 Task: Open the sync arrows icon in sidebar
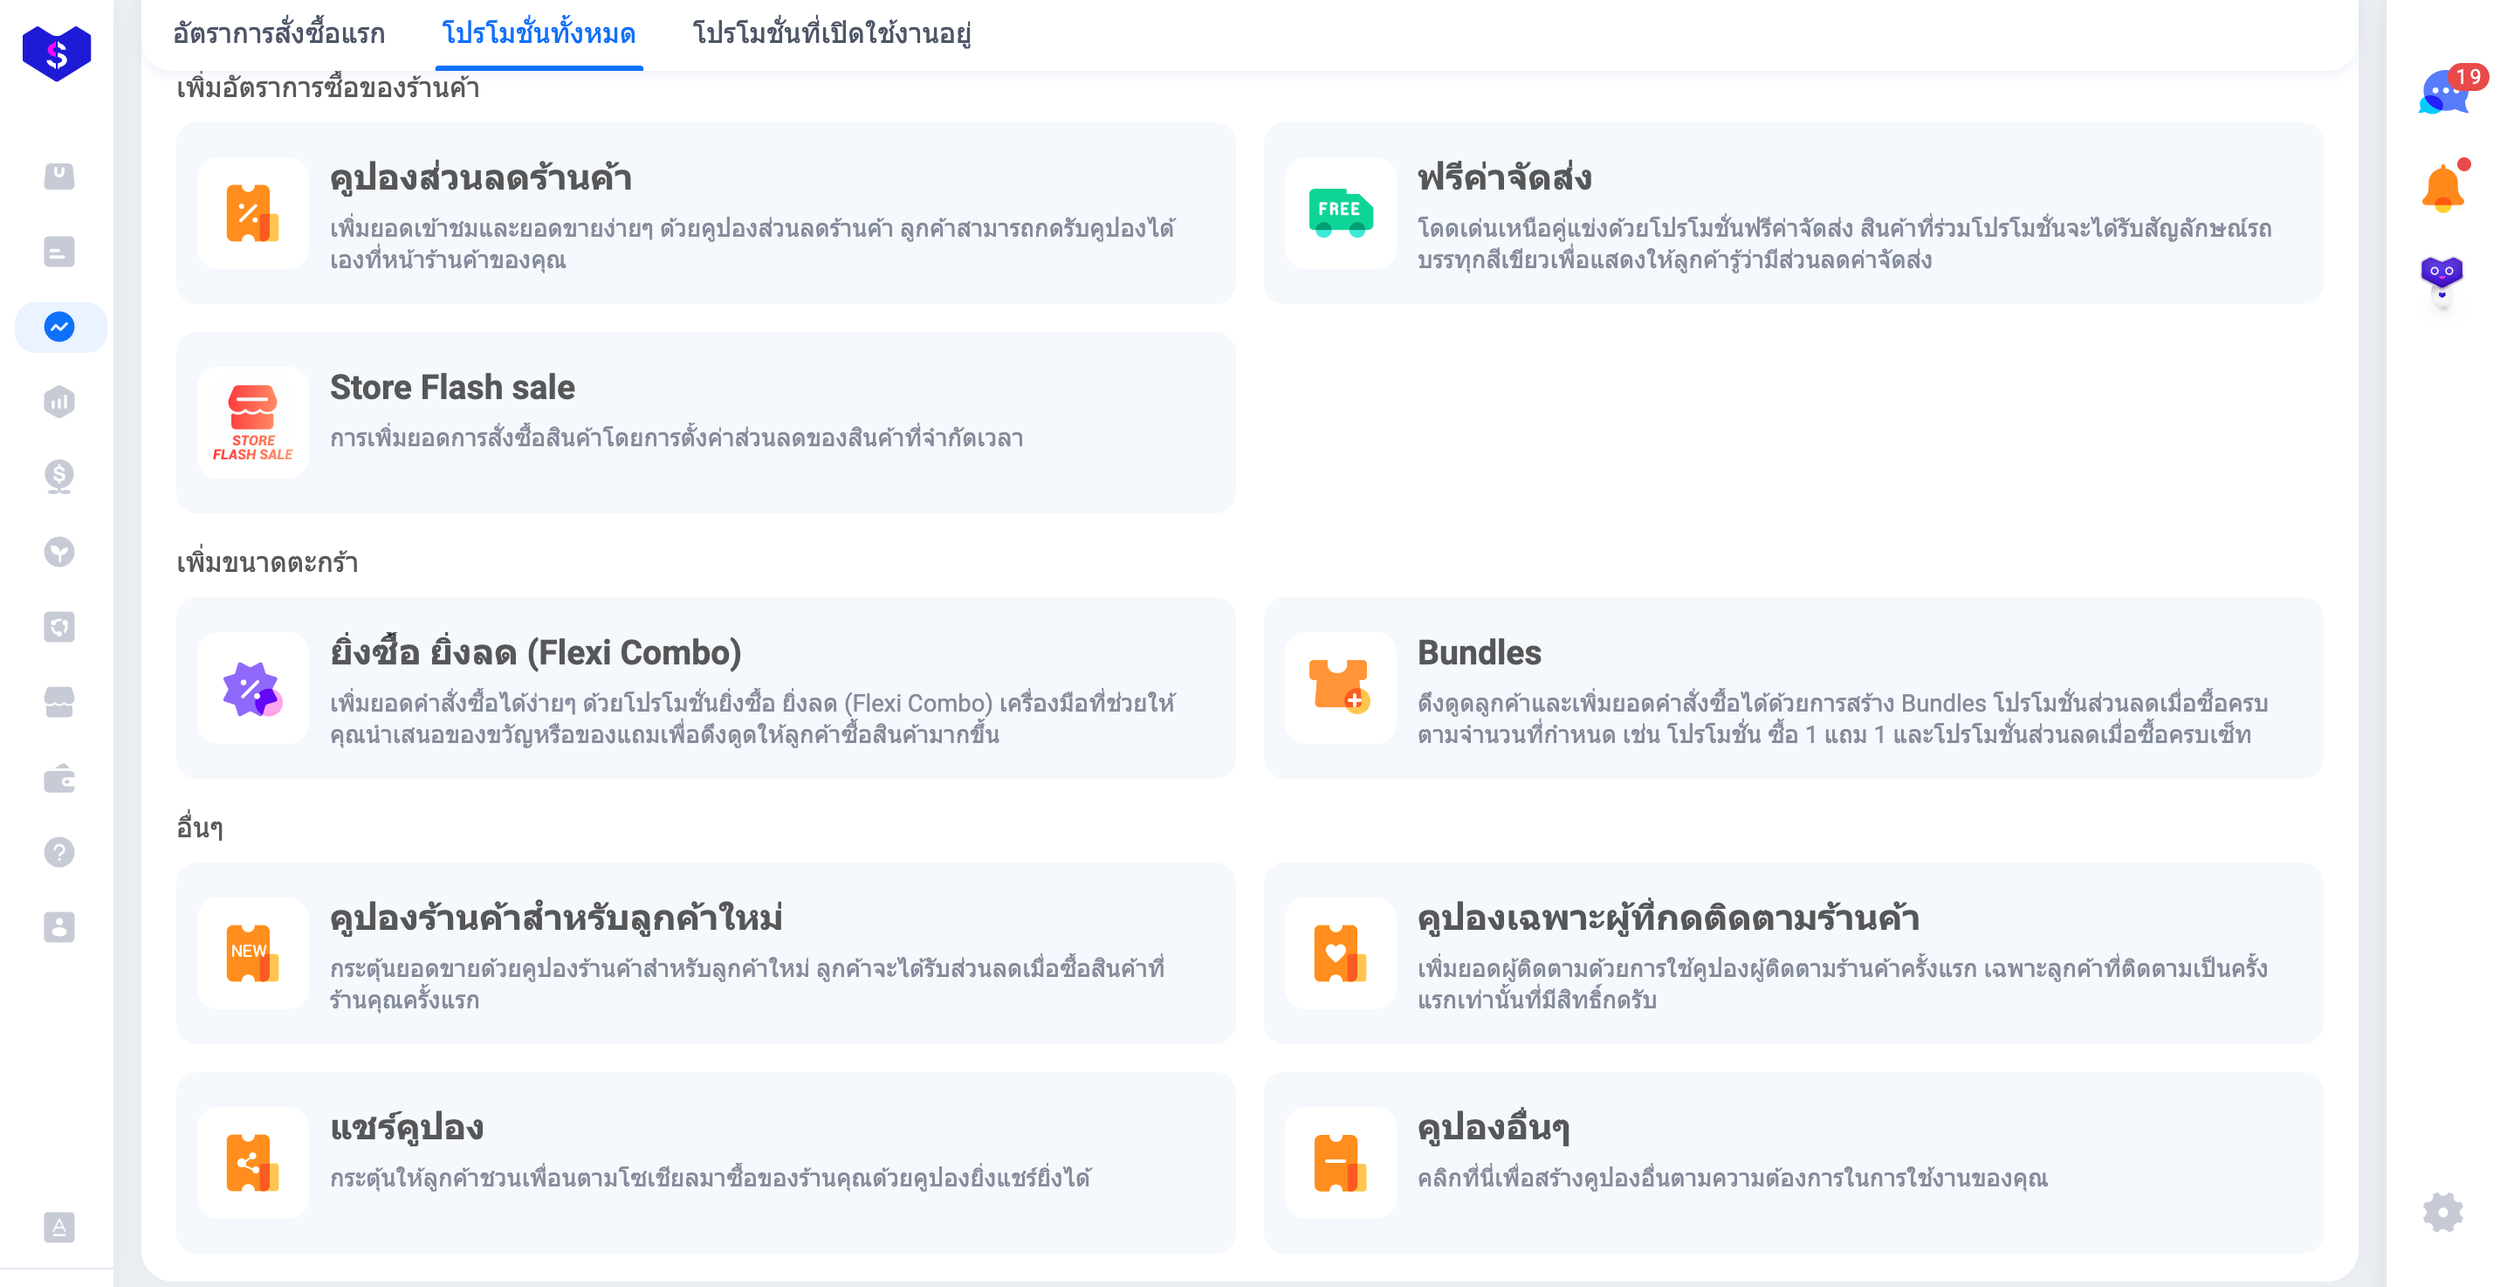point(60,628)
